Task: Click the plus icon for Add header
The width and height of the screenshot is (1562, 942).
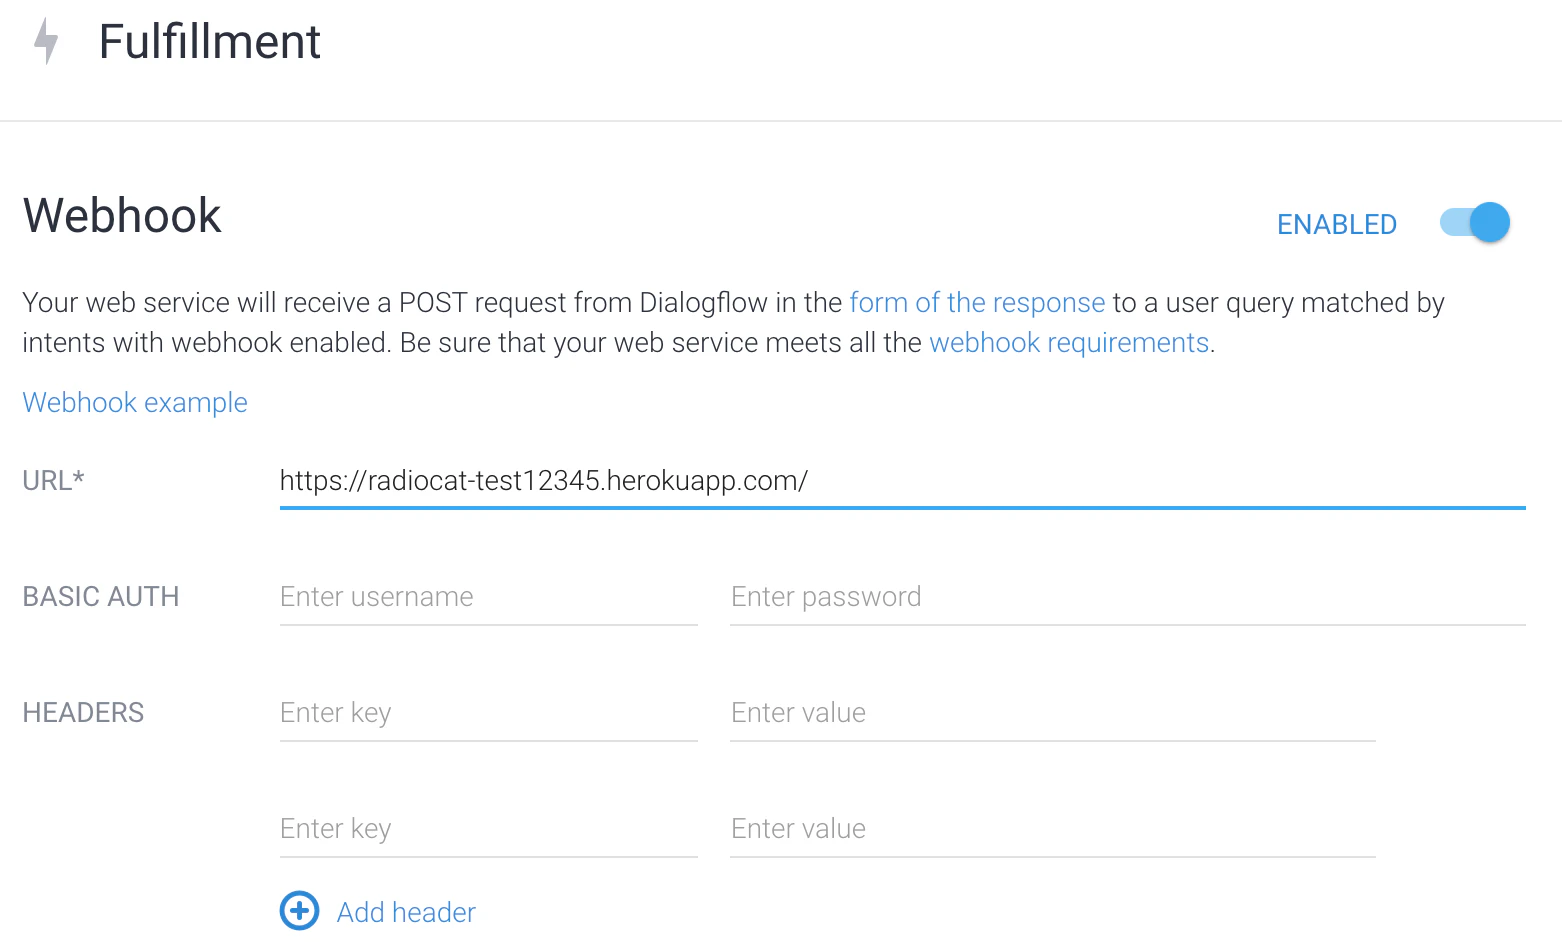Action: coord(299,911)
